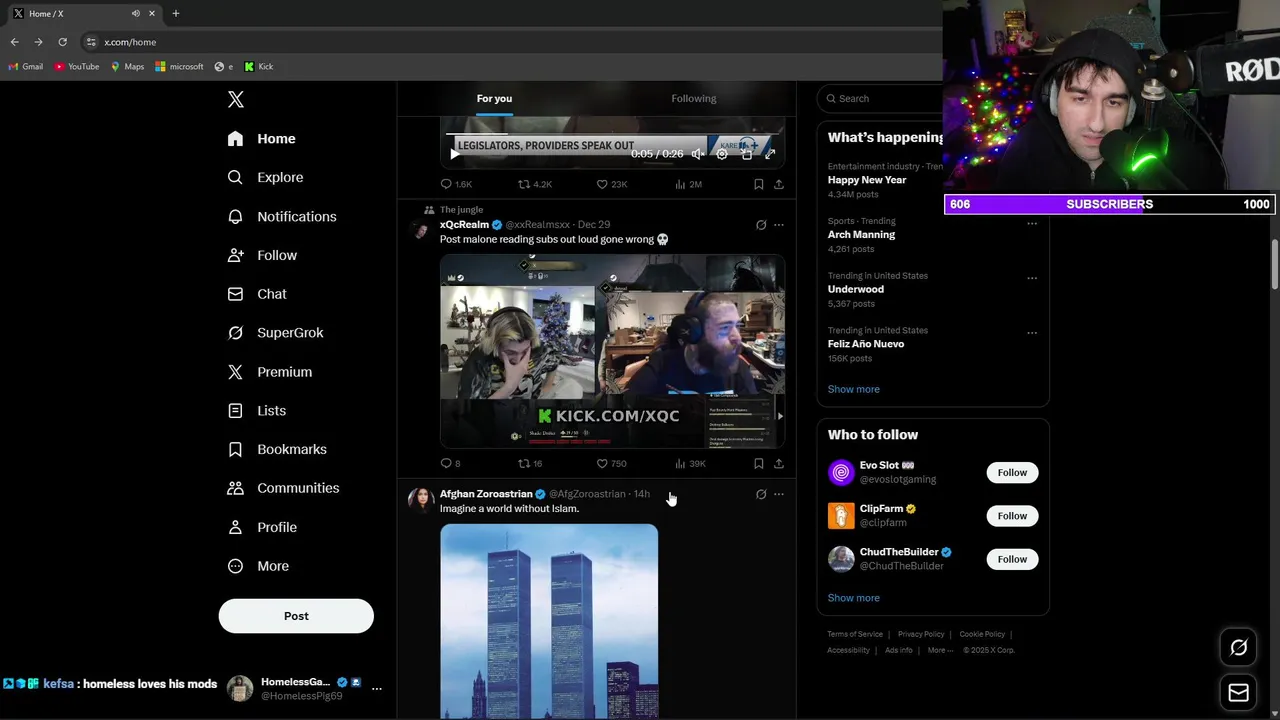Click Grok icon on xQcRealm post
Viewport: 1280px width, 720px height.
click(x=761, y=225)
